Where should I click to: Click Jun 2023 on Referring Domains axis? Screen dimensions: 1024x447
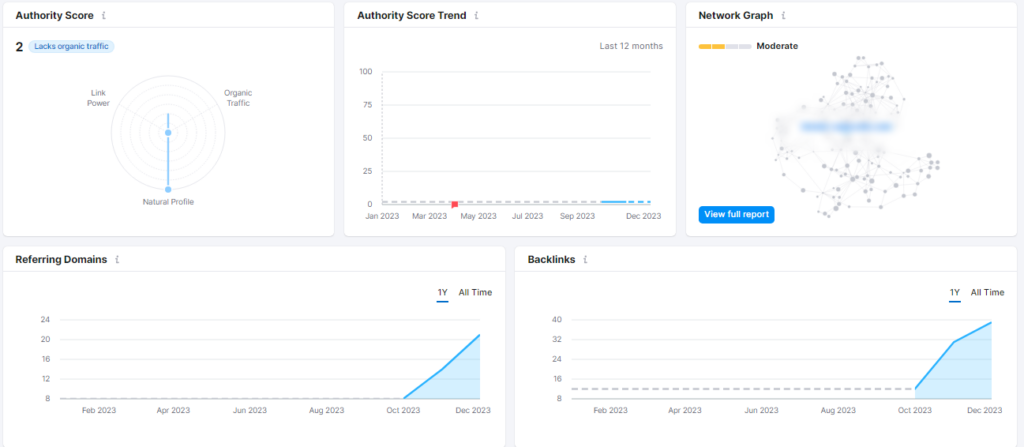(x=250, y=410)
